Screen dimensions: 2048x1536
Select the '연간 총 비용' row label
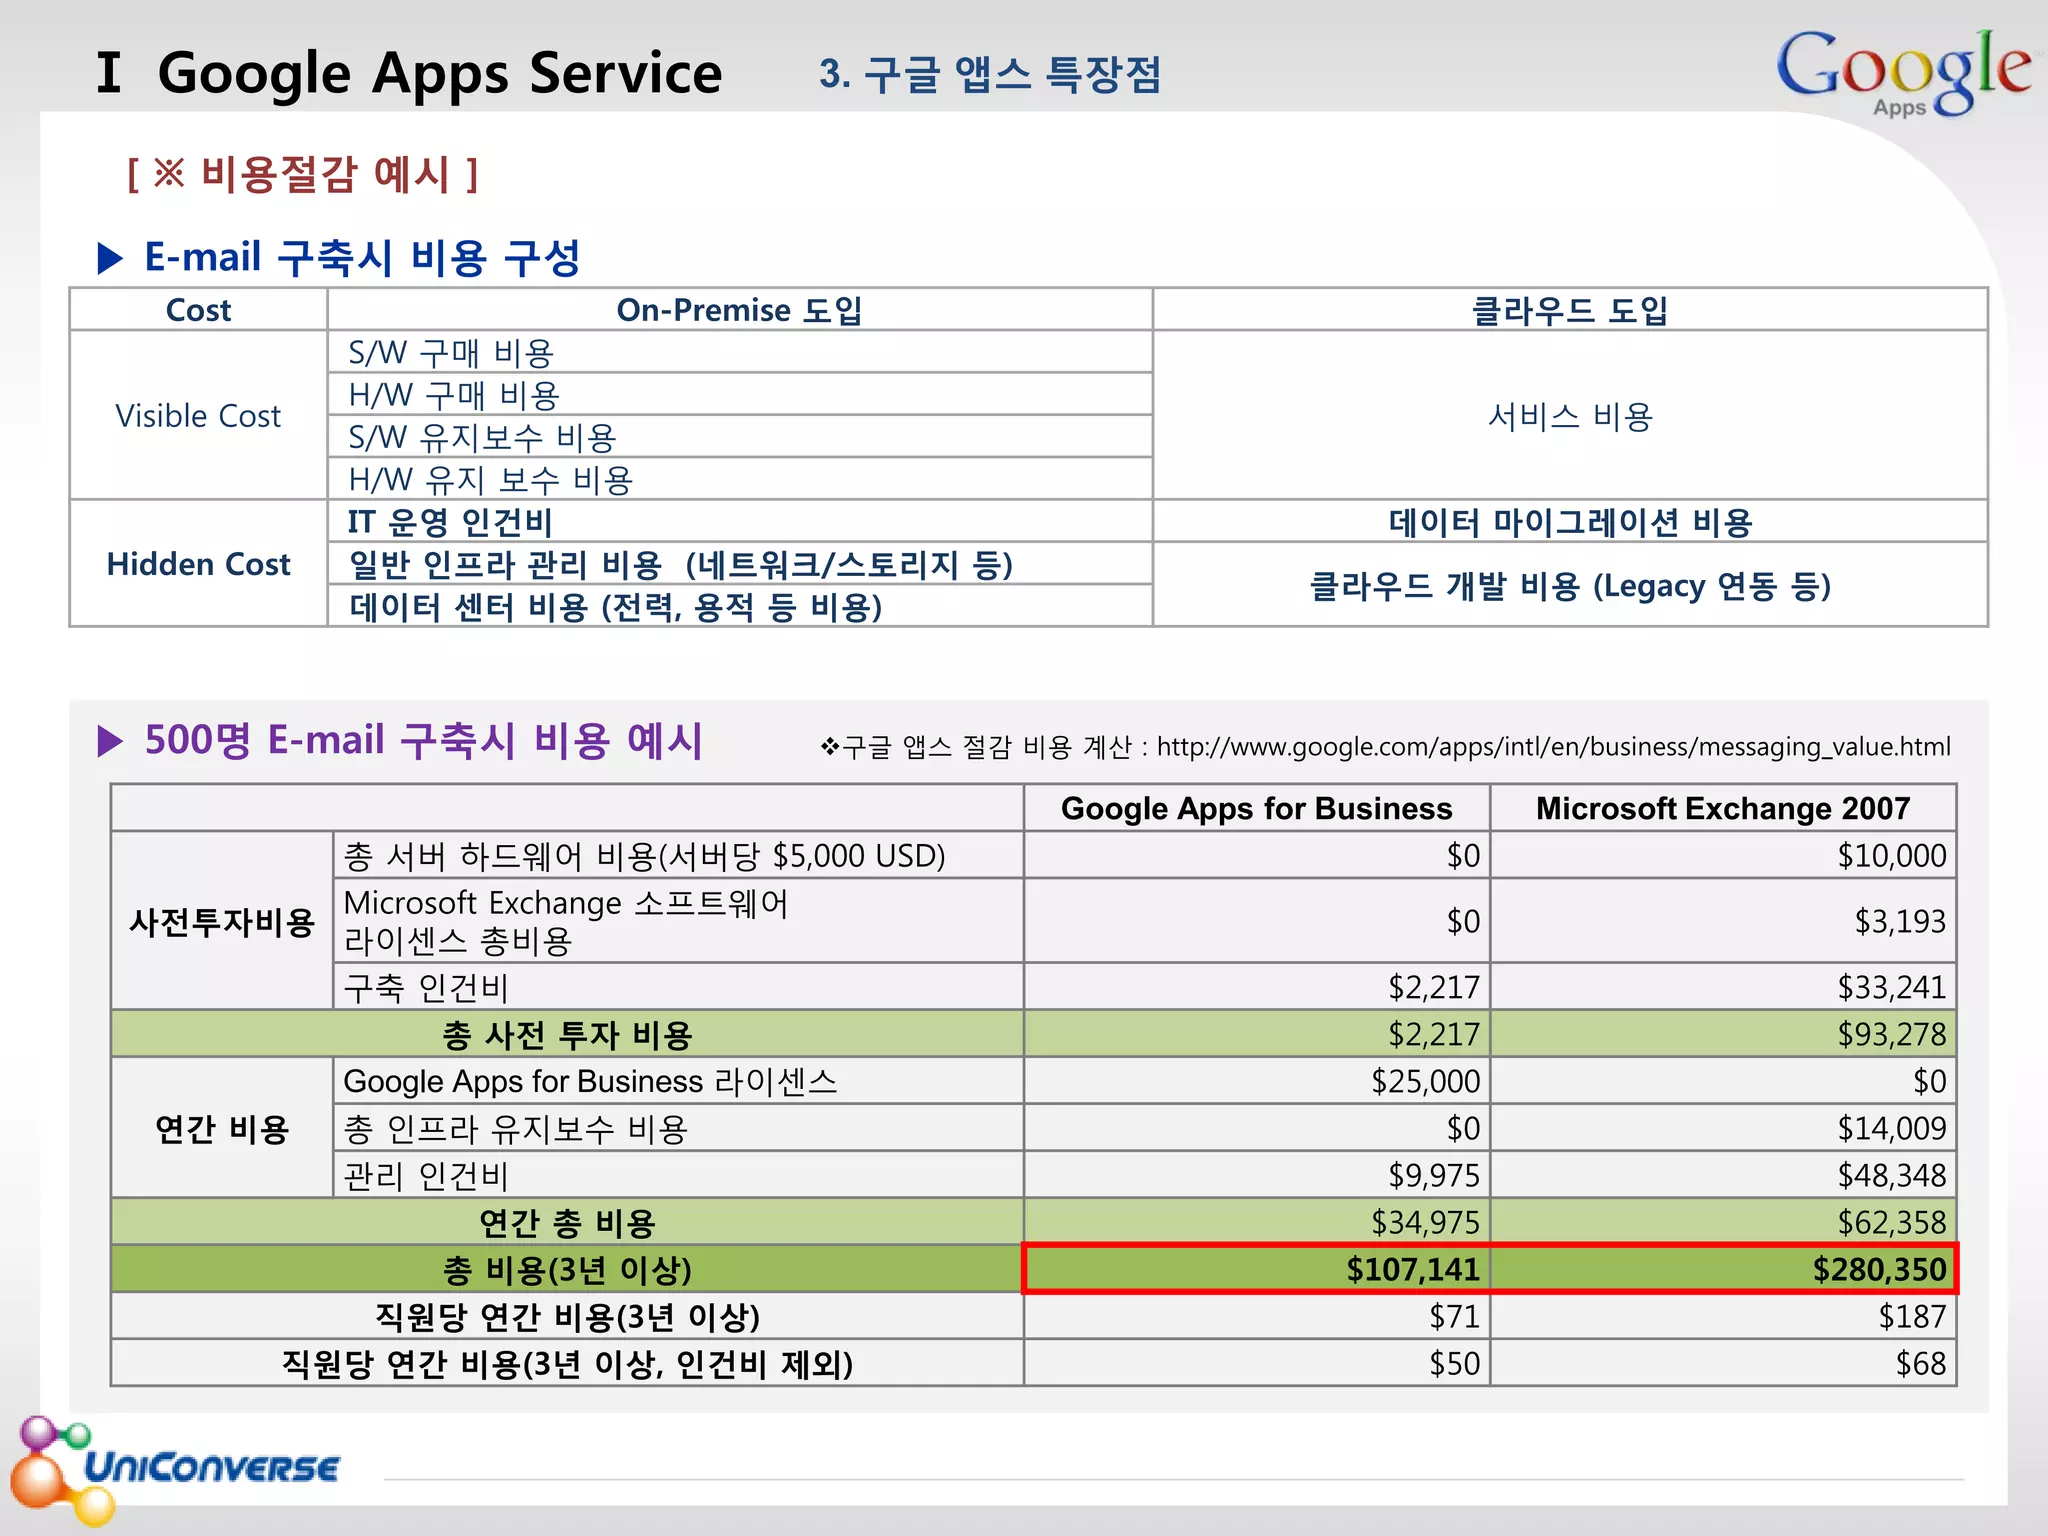(x=567, y=1222)
